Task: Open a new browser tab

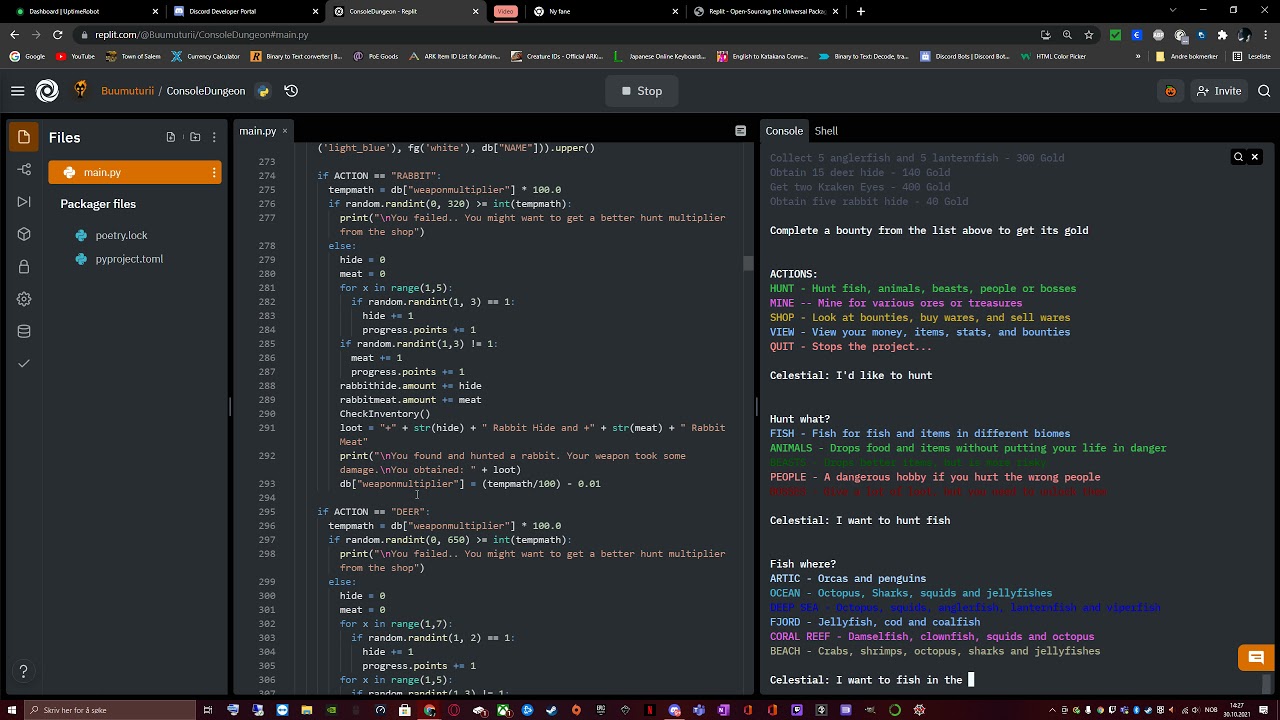Action: click(861, 11)
